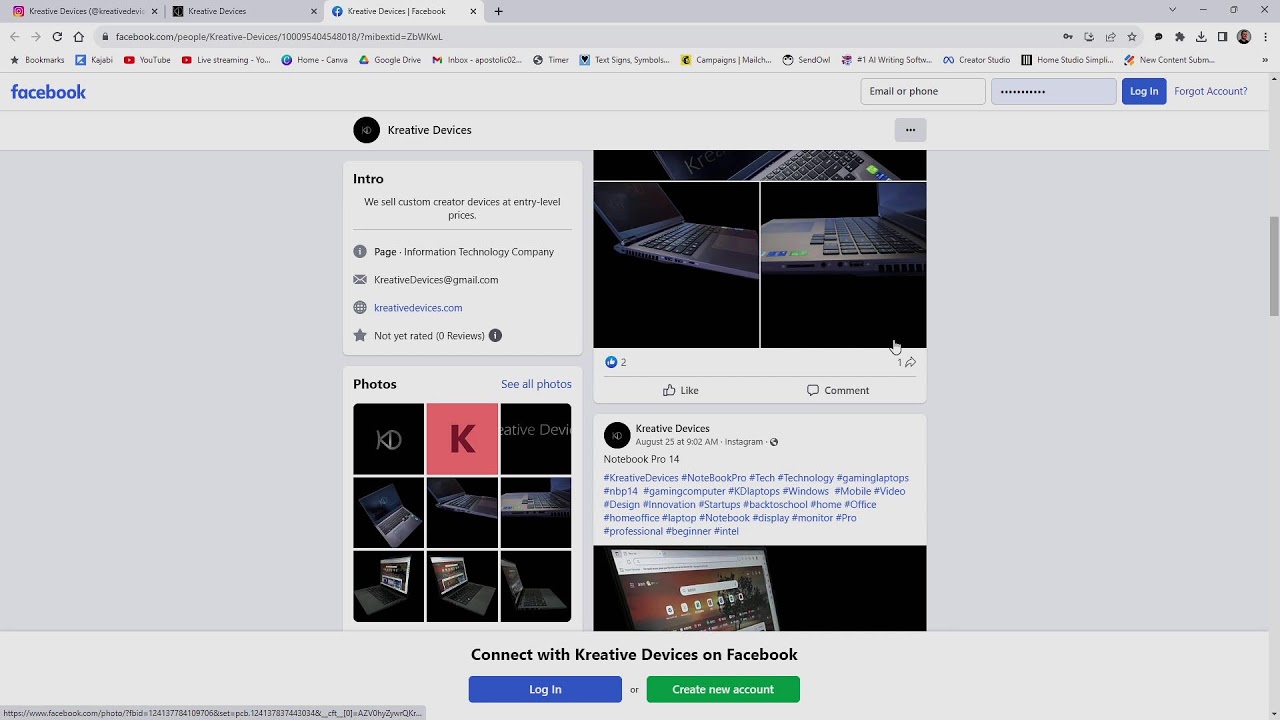Open the YouTube bookmark
This screenshot has height=720, width=1280.
pos(147,60)
